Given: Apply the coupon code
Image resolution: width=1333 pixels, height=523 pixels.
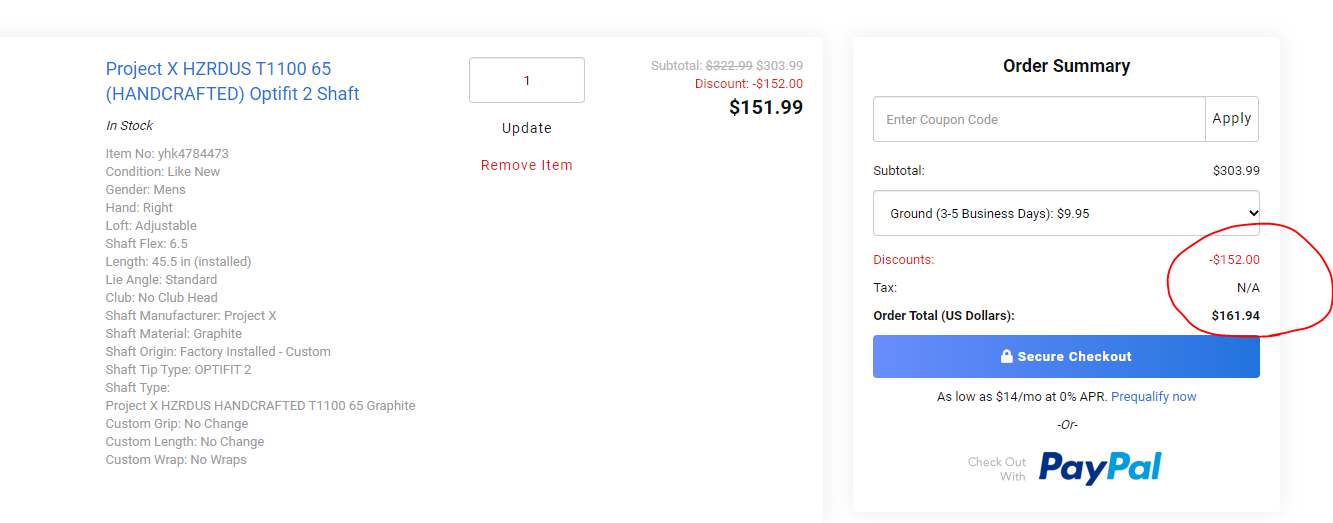Looking at the screenshot, I should [1232, 119].
